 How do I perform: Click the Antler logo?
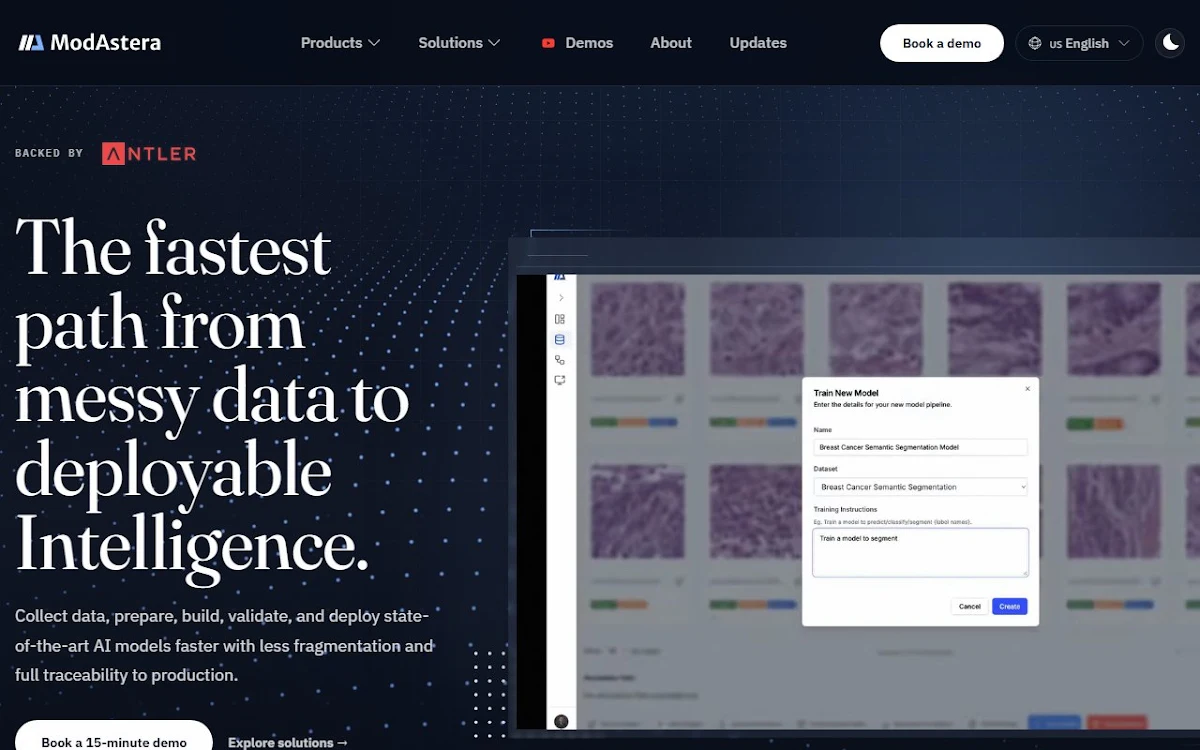point(149,153)
